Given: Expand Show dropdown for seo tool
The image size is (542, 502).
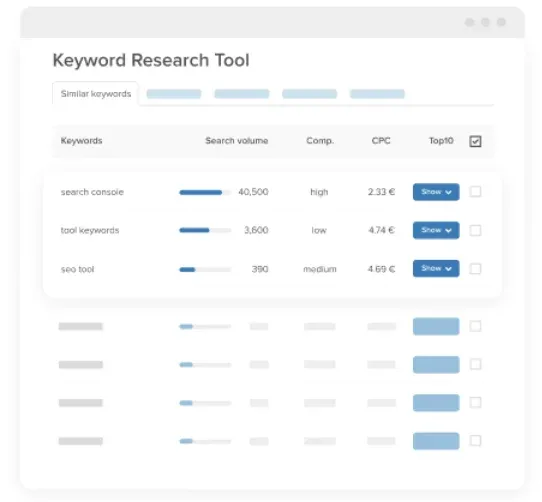Looking at the screenshot, I should (x=436, y=269).
